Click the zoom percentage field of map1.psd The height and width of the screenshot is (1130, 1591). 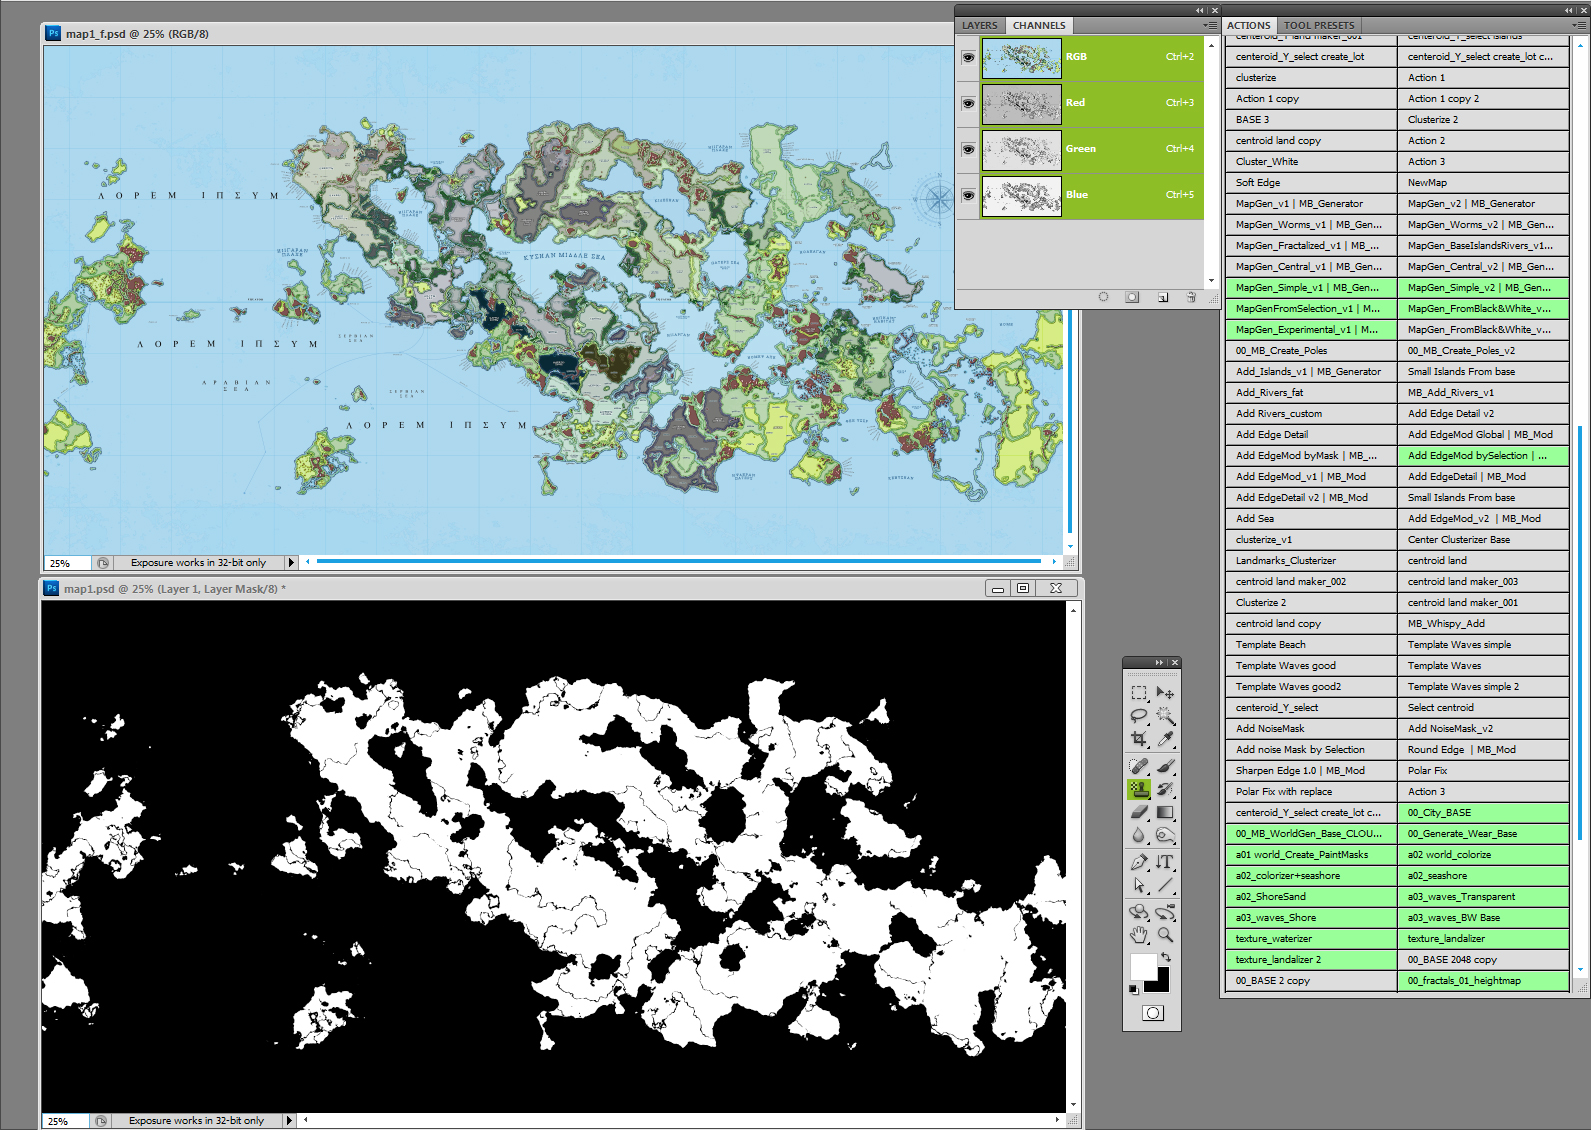click(x=65, y=1121)
